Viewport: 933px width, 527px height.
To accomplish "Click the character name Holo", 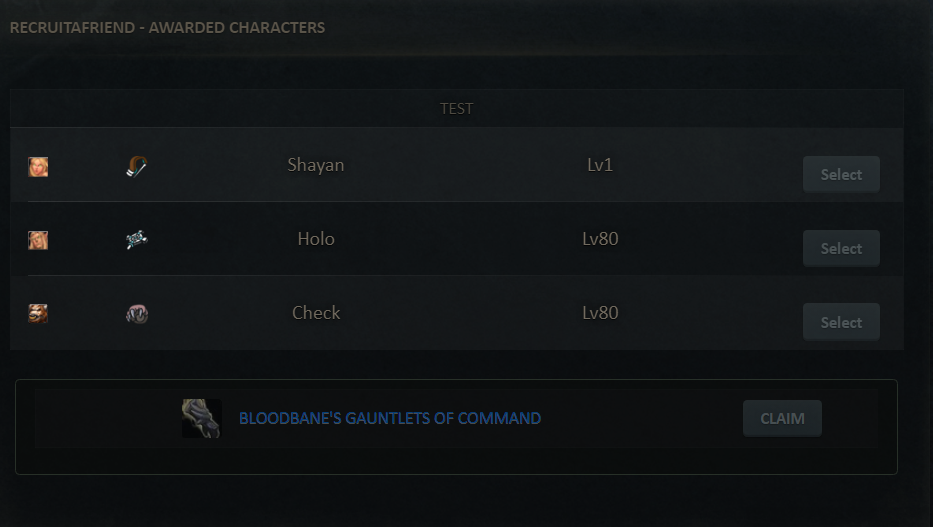I will click(316, 239).
